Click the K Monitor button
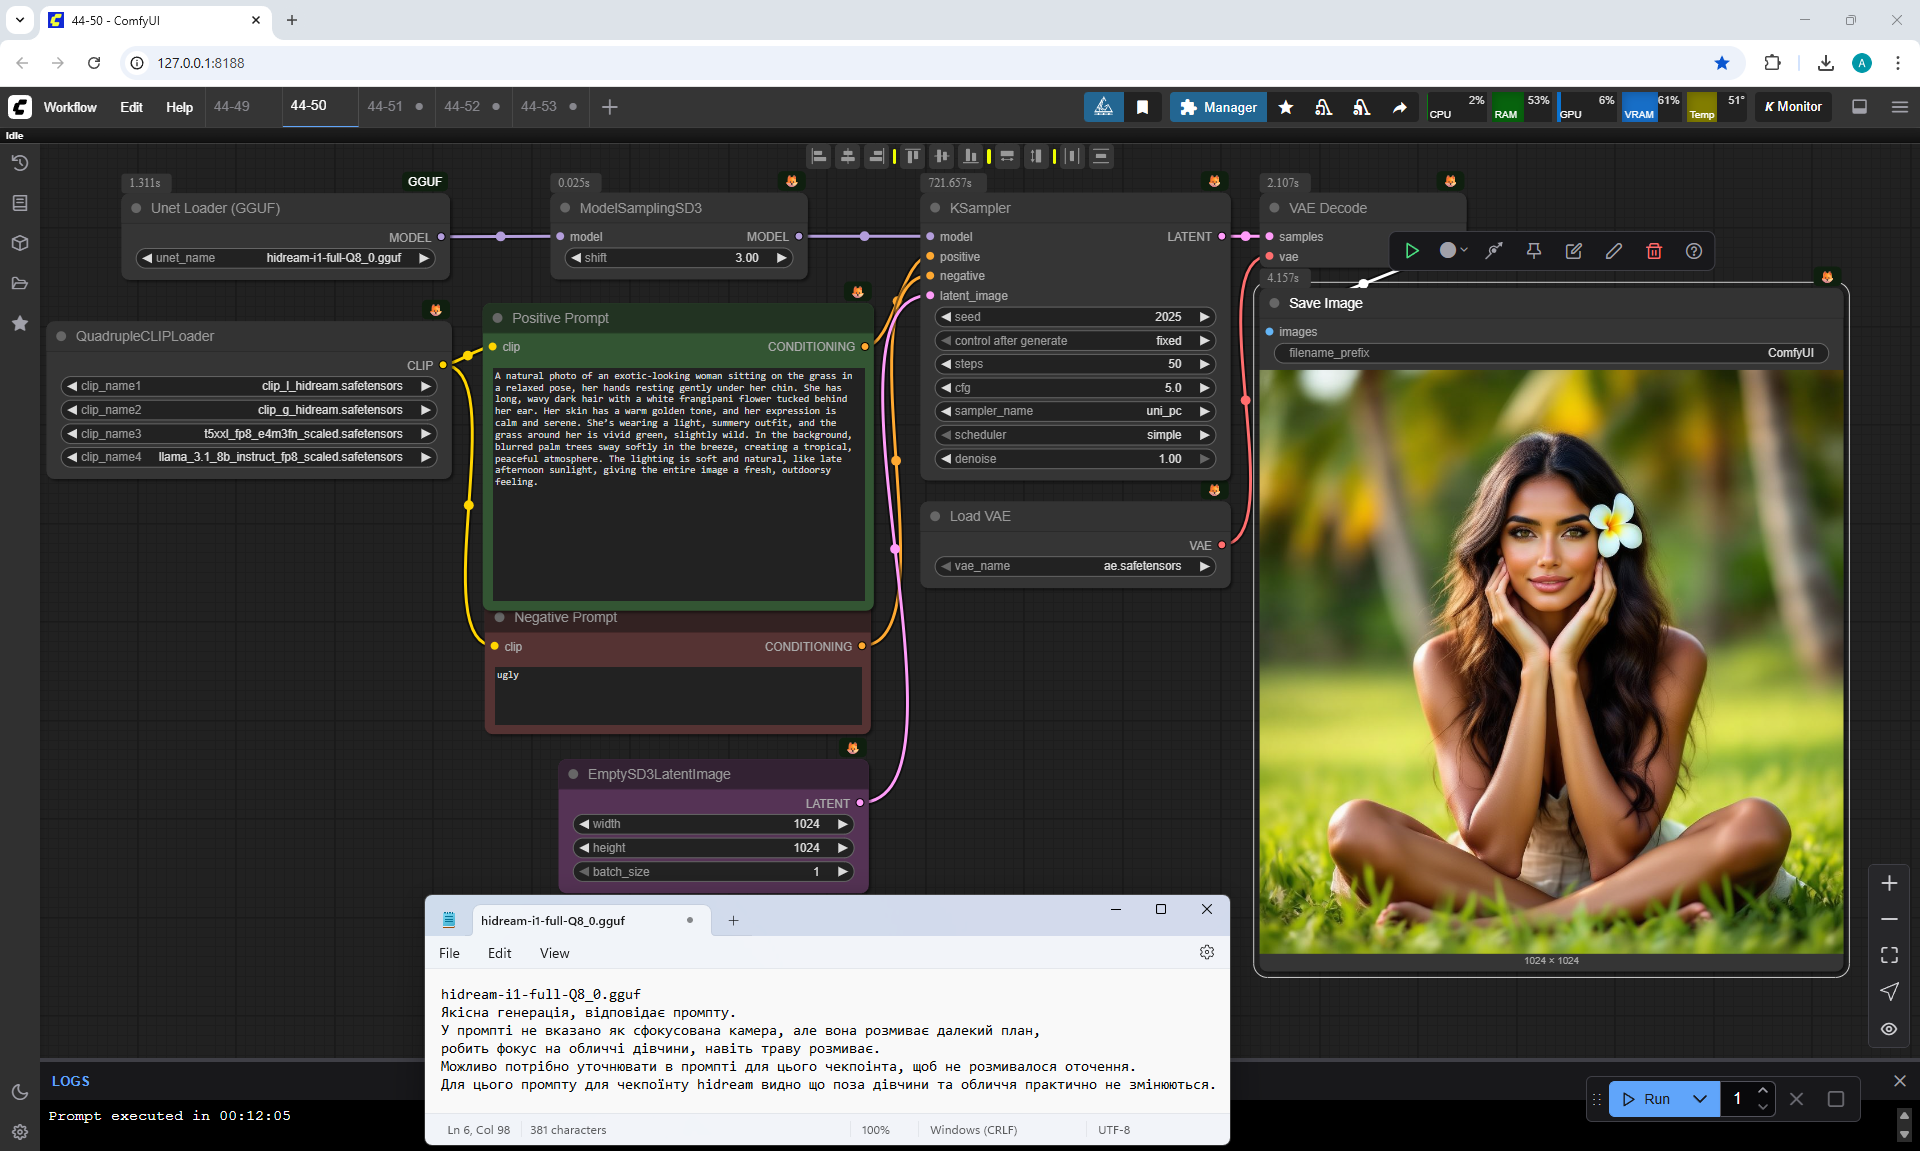Image resolution: width=1920 pixels, height=1151 pixels. pyautogui.click(x=1793, y=107)
